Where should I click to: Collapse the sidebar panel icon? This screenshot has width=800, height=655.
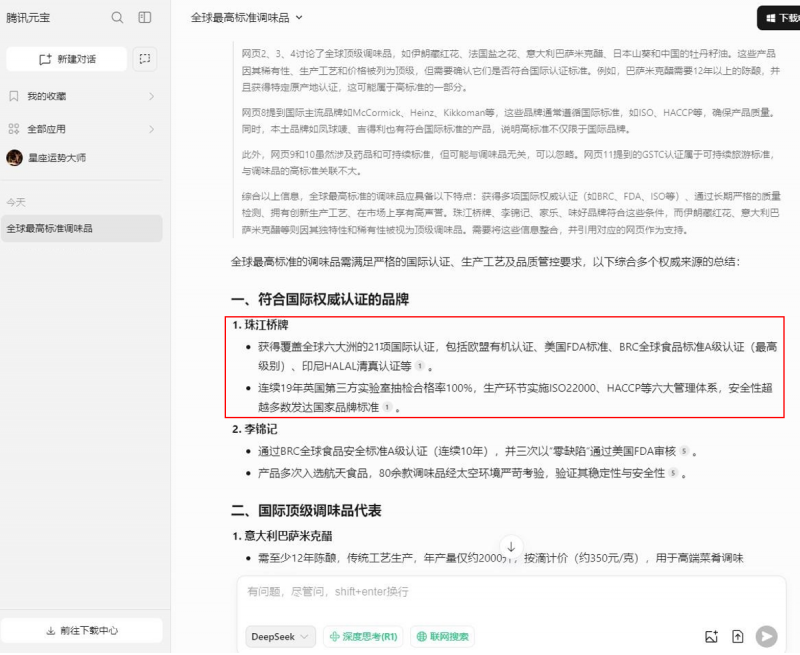point(145,18)
